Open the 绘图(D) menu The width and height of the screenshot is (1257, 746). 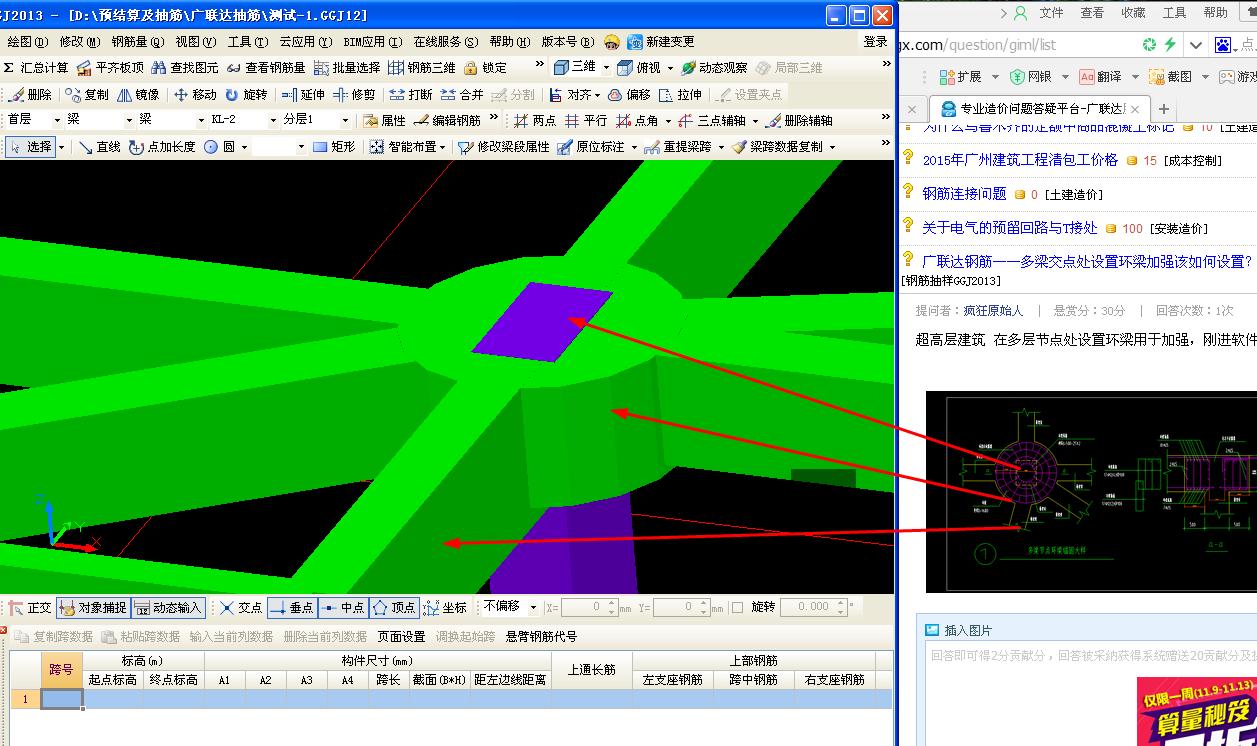(x=27, y=42)
